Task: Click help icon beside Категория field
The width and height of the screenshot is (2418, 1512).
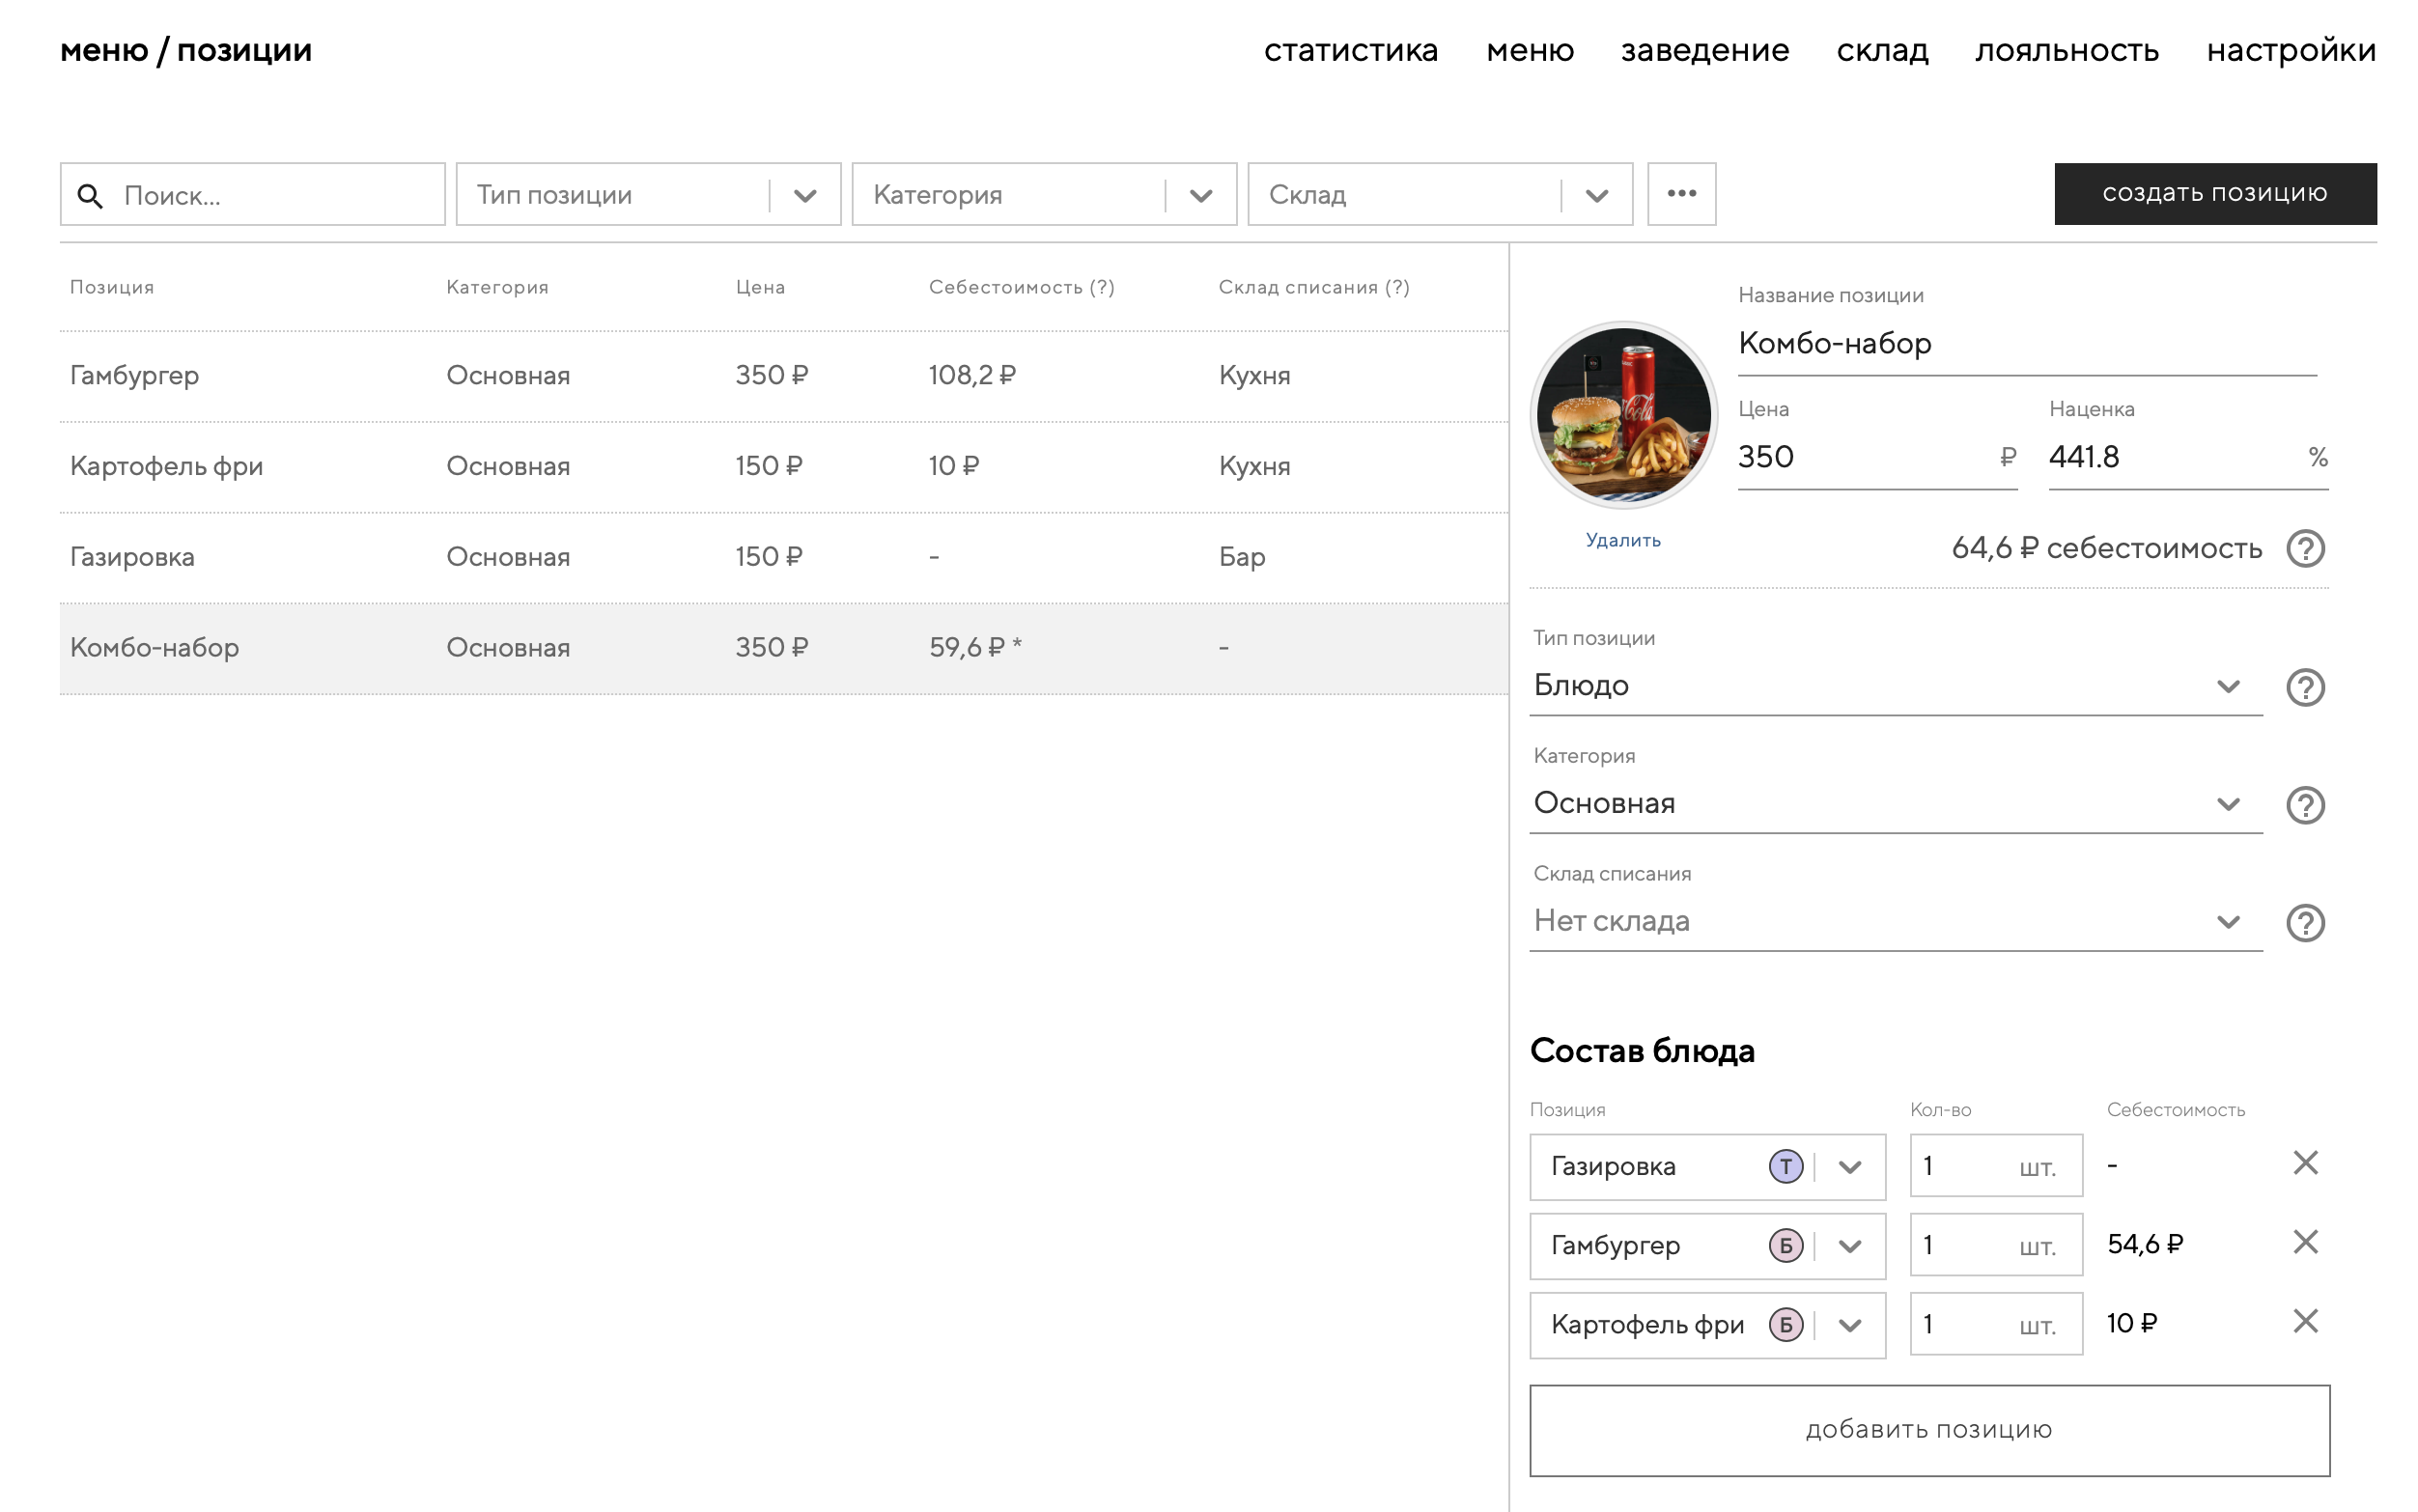Action: point(2304,805)
